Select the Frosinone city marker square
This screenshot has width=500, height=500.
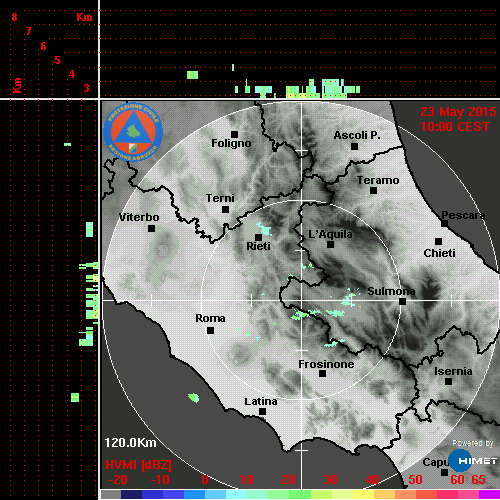coord(322,374)
